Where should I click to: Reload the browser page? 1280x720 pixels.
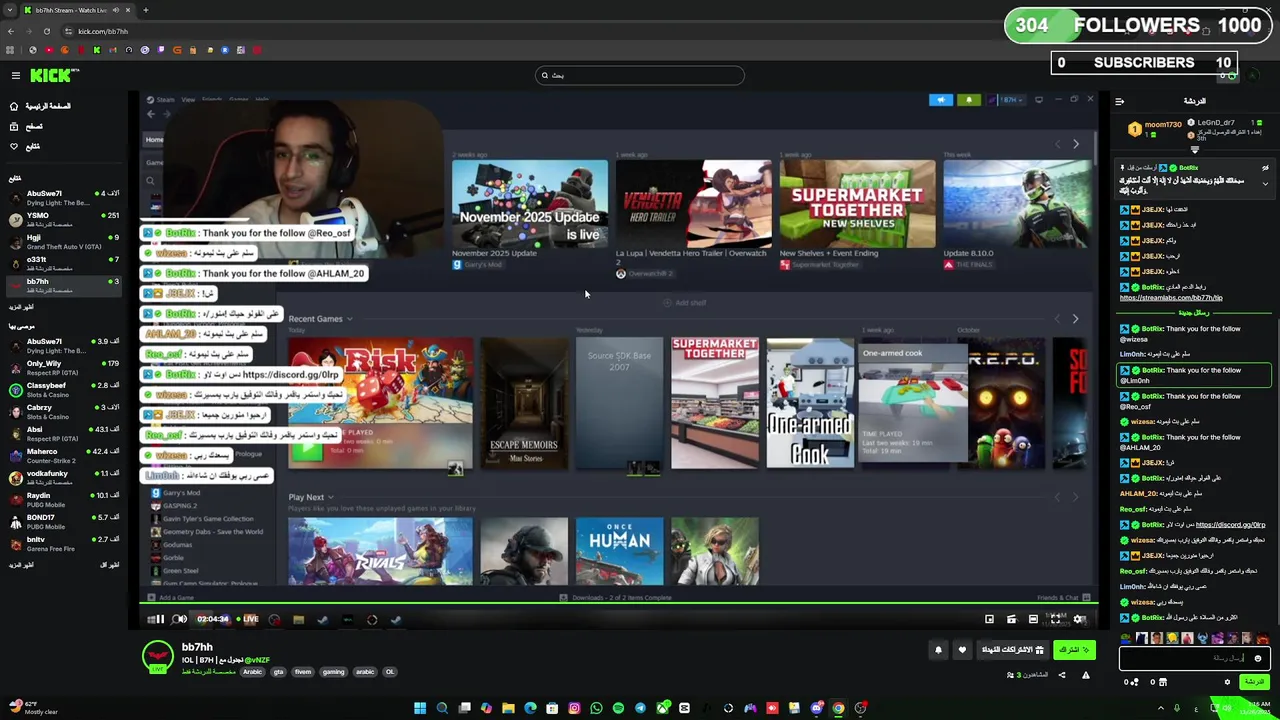point(47,31)
